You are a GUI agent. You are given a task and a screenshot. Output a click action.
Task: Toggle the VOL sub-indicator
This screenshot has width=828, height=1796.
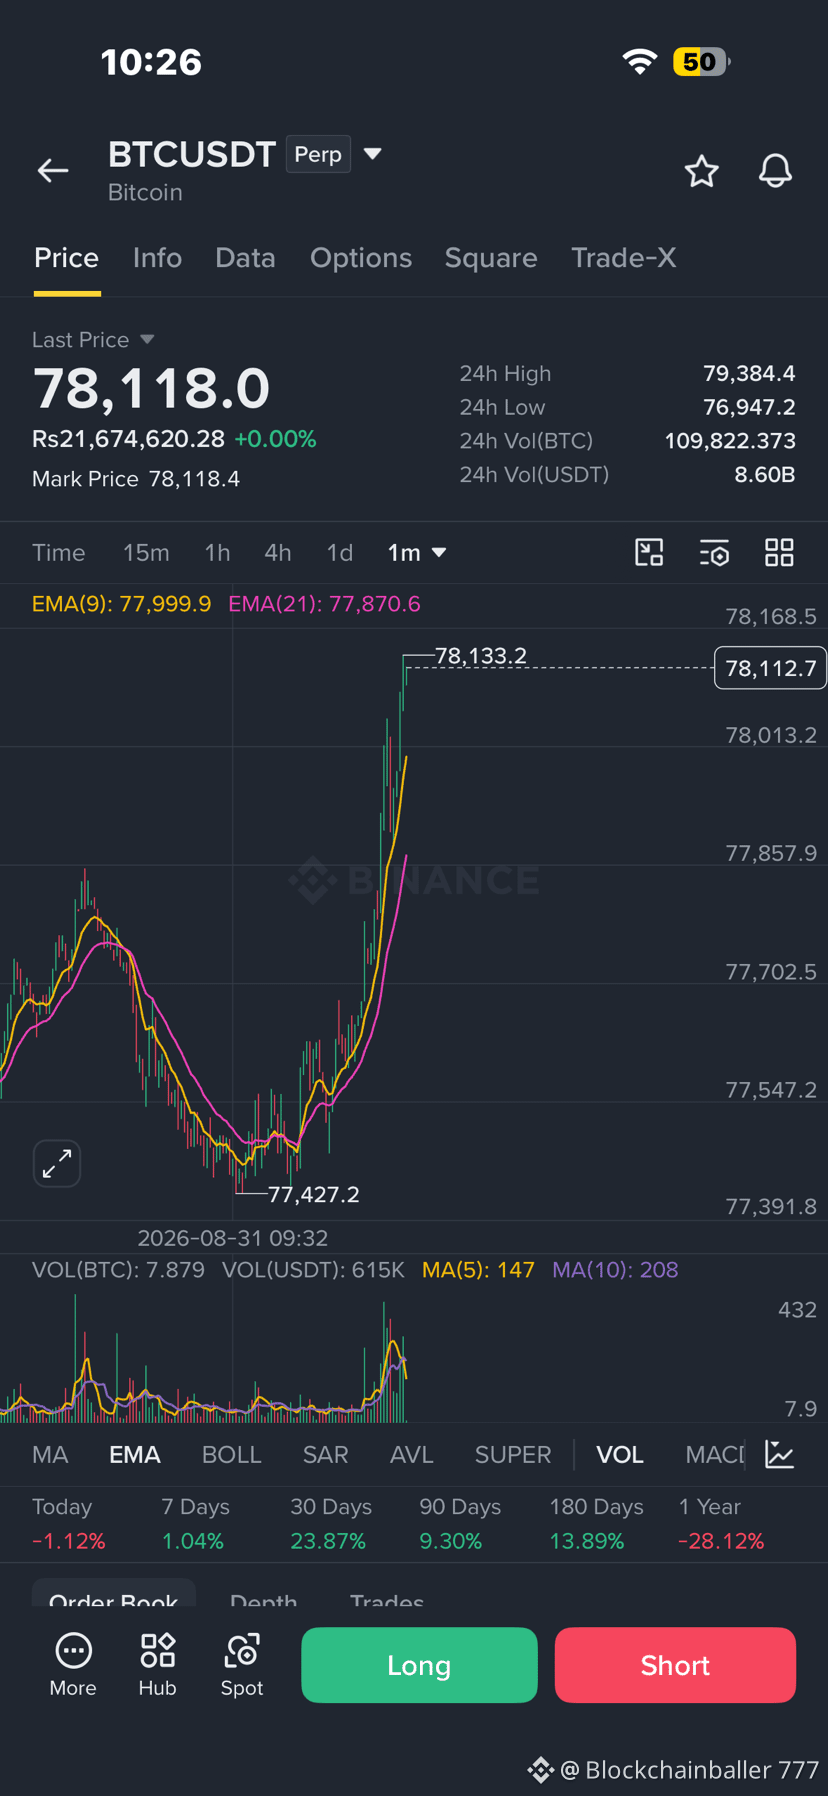620,1455
